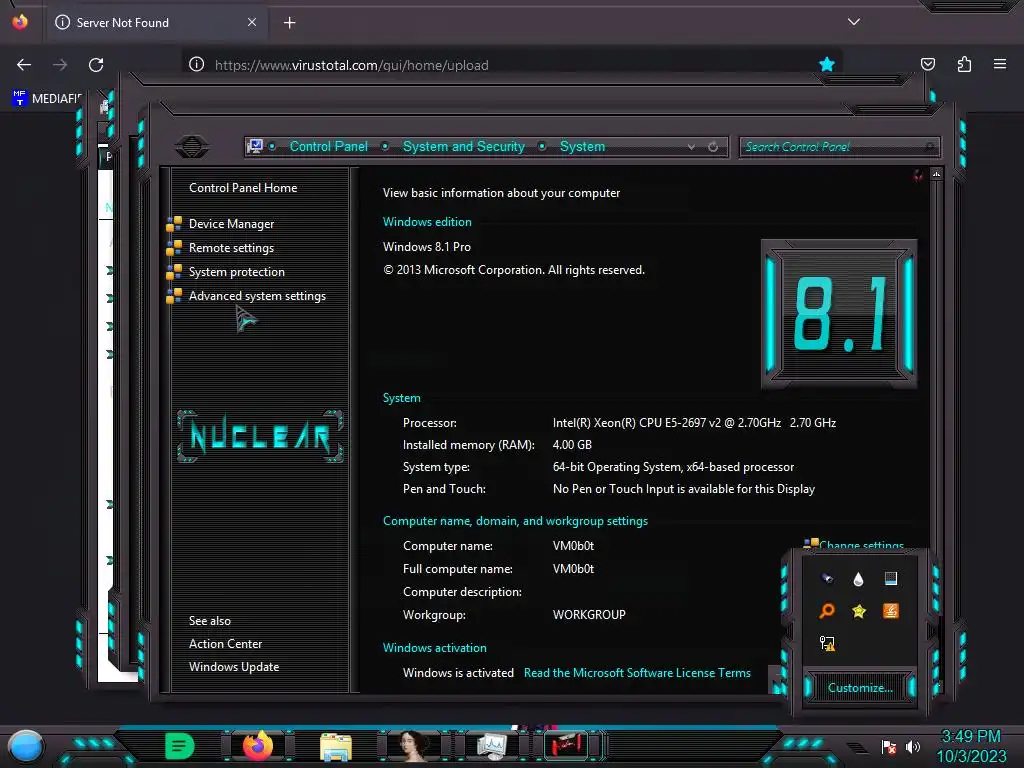Screen dimensions: 1024x768
Task: Click the Device Manager shield icon
Action: (174, 224)
